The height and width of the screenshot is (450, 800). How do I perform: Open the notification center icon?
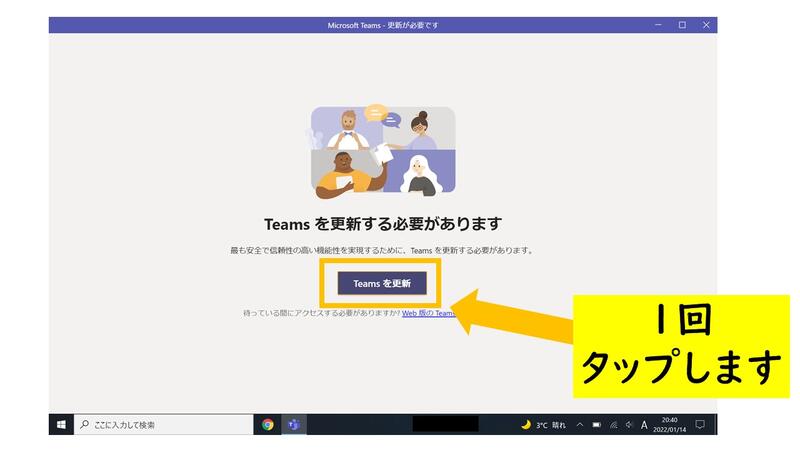coord(700,424)
